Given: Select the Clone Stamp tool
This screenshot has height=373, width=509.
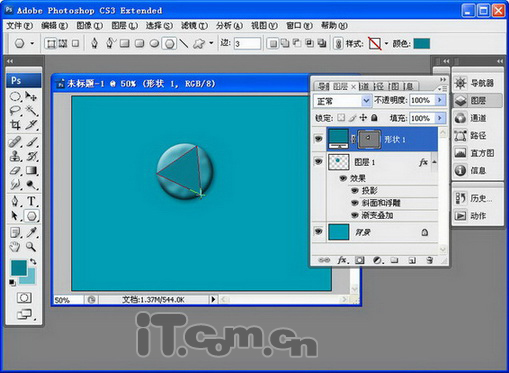Looking at the screenshot, I should click(x=15, y=156).
